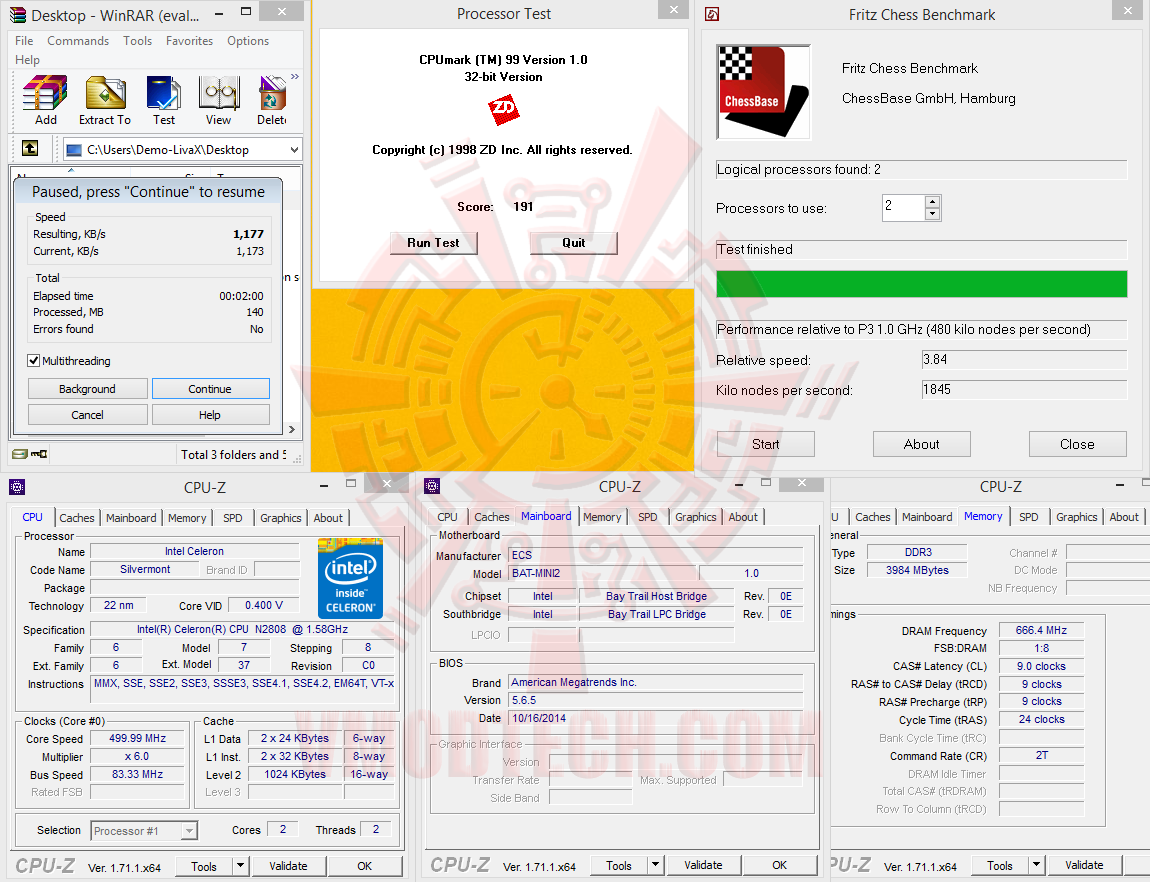Click Continue button in WinRAR benchmark

pos(210,389)
